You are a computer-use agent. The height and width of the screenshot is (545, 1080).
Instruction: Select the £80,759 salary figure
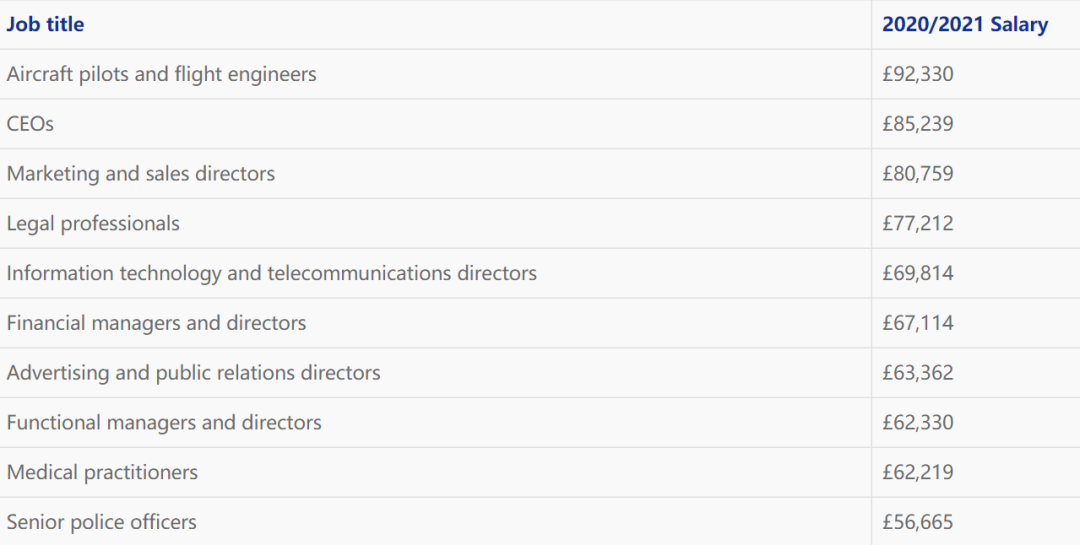(918, 174)
